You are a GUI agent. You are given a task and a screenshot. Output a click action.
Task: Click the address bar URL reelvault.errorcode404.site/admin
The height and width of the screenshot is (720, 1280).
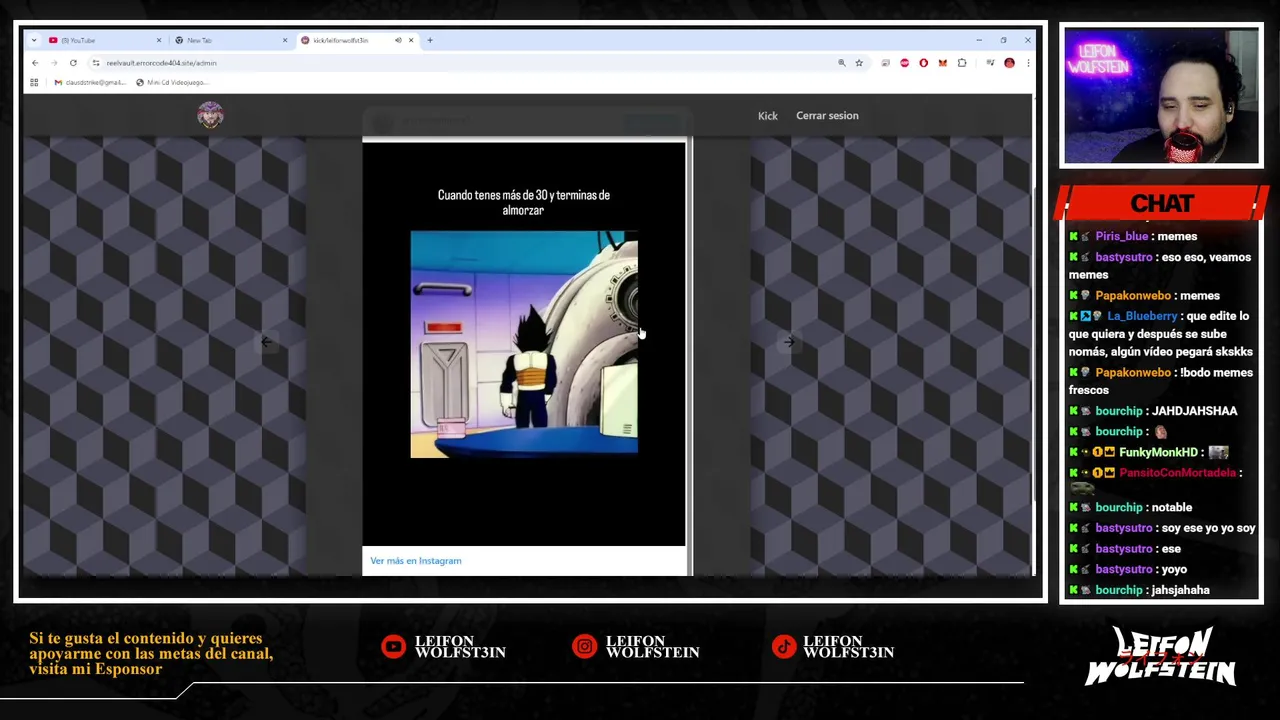coord(162,63)
